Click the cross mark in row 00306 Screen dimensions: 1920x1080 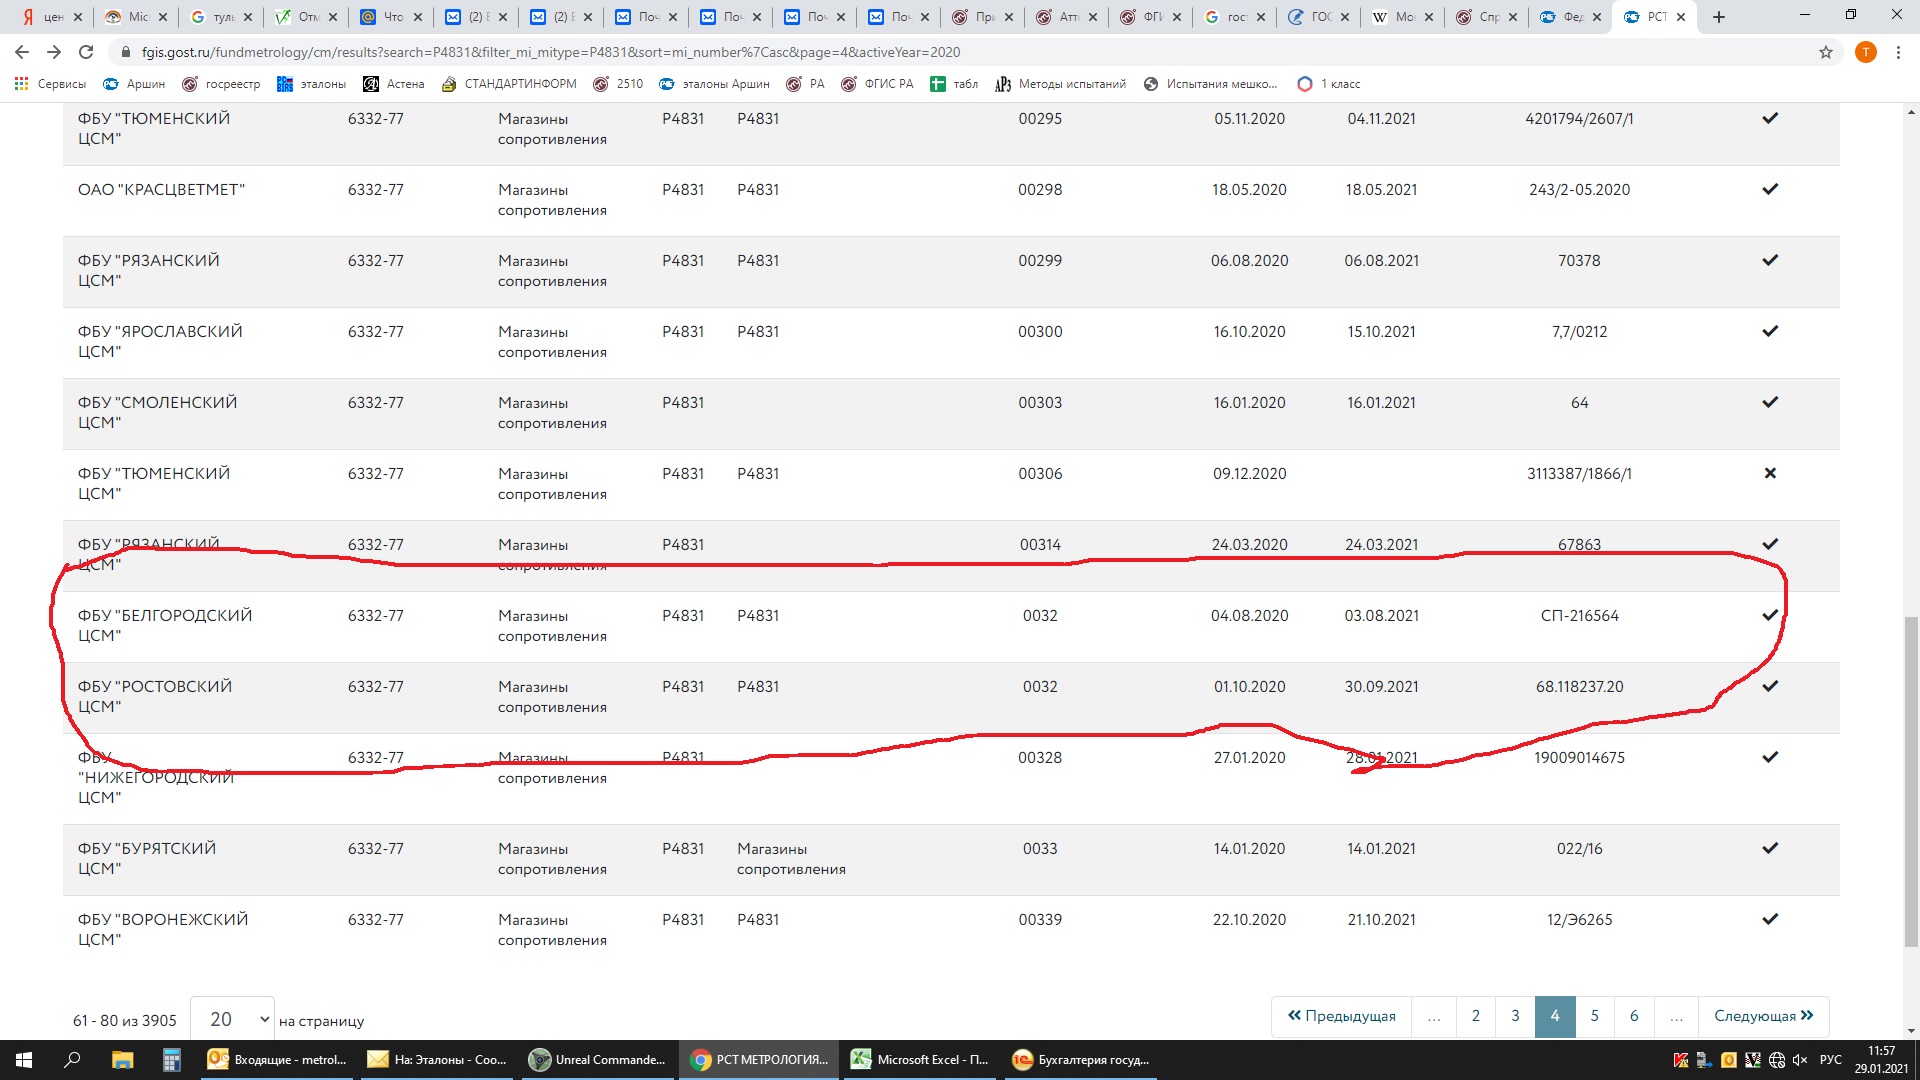coord(1769,473)
